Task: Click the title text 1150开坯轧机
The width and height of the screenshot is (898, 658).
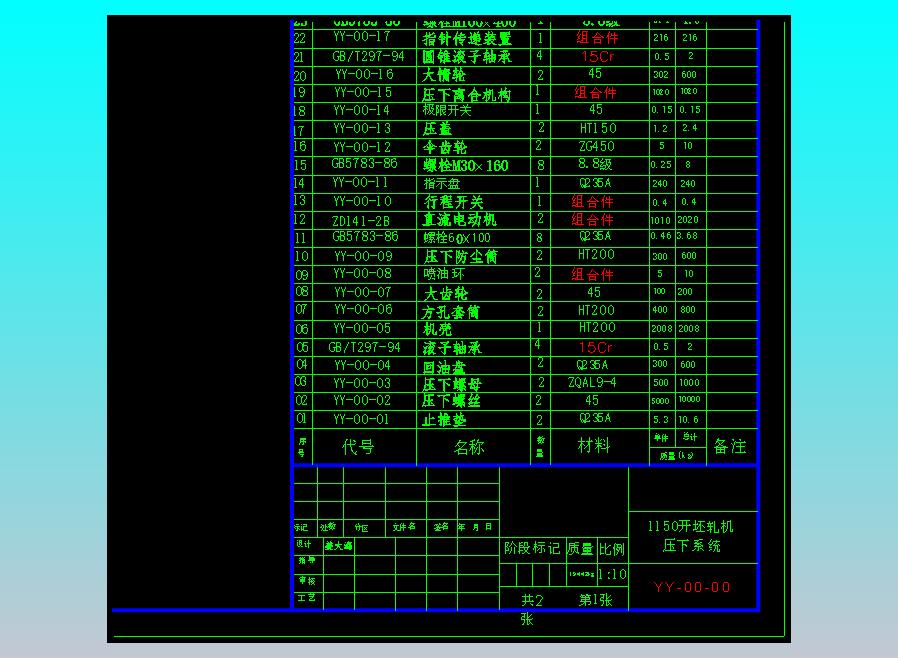Action: click(x=691, y=526)
